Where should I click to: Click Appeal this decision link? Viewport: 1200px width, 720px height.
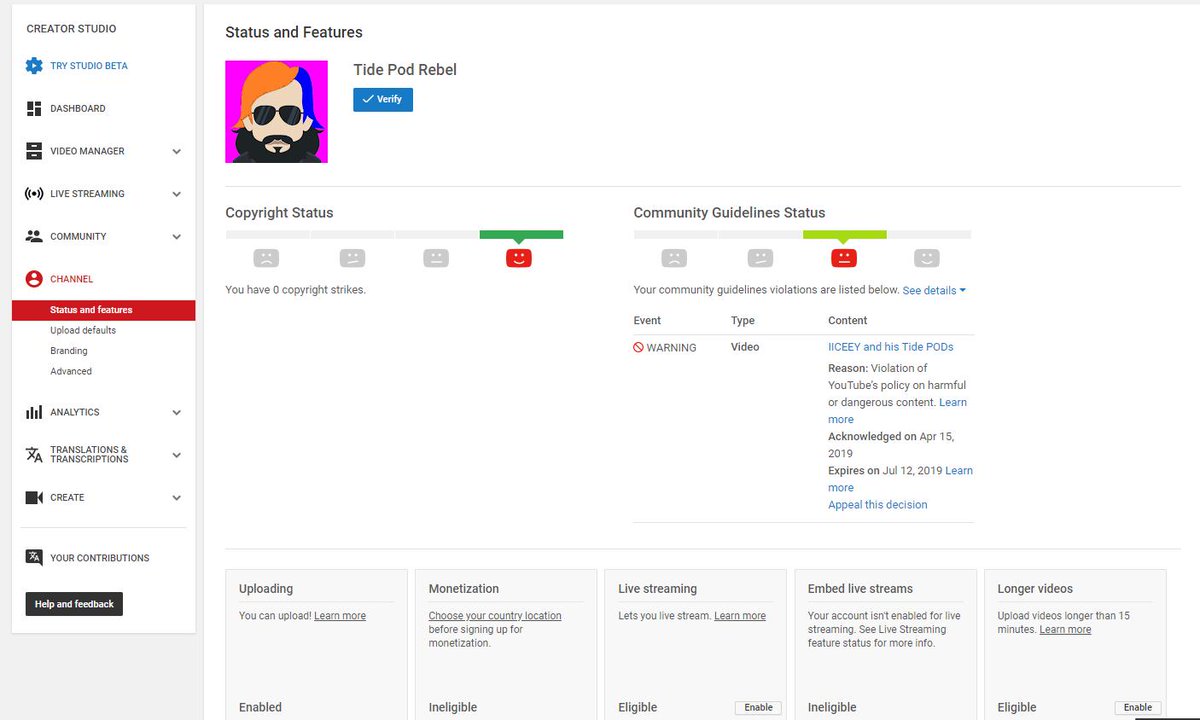click(878, 505)
